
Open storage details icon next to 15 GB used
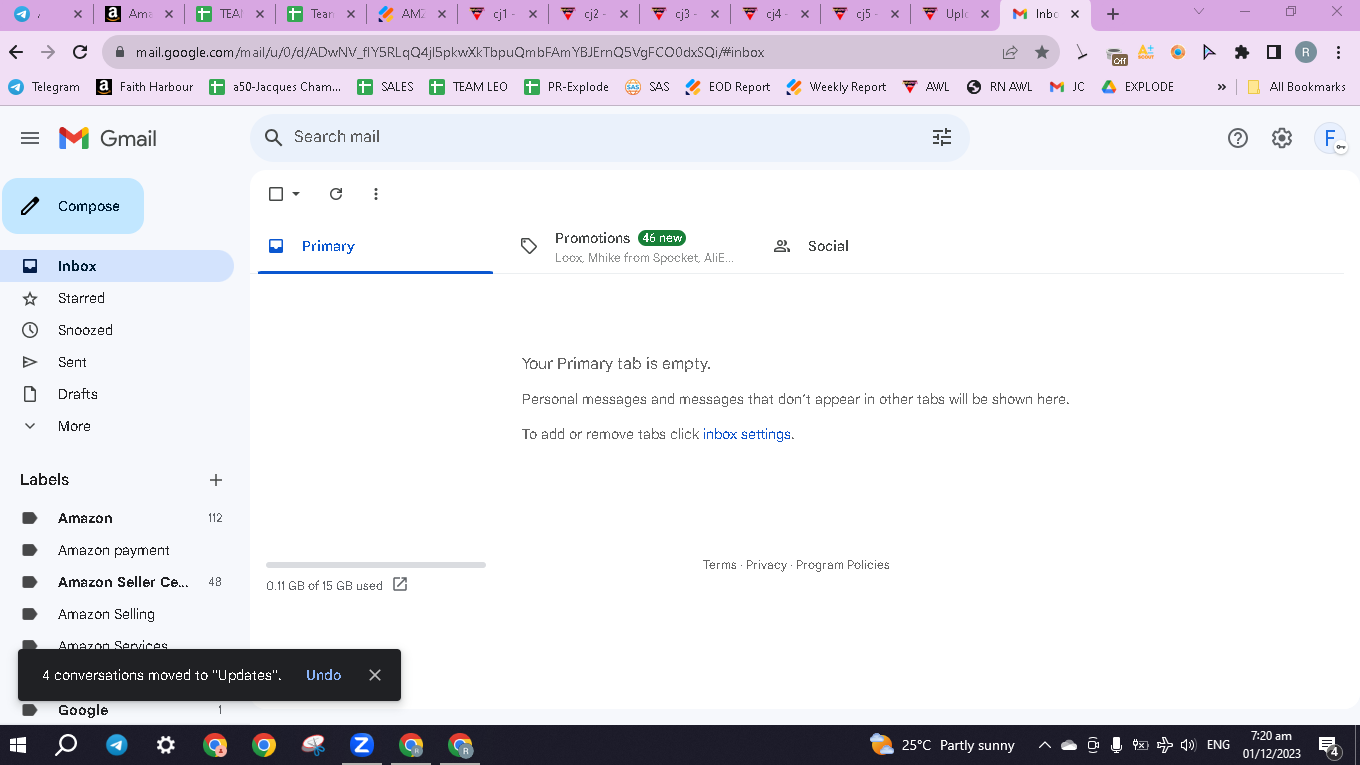(x=400, y=585)
